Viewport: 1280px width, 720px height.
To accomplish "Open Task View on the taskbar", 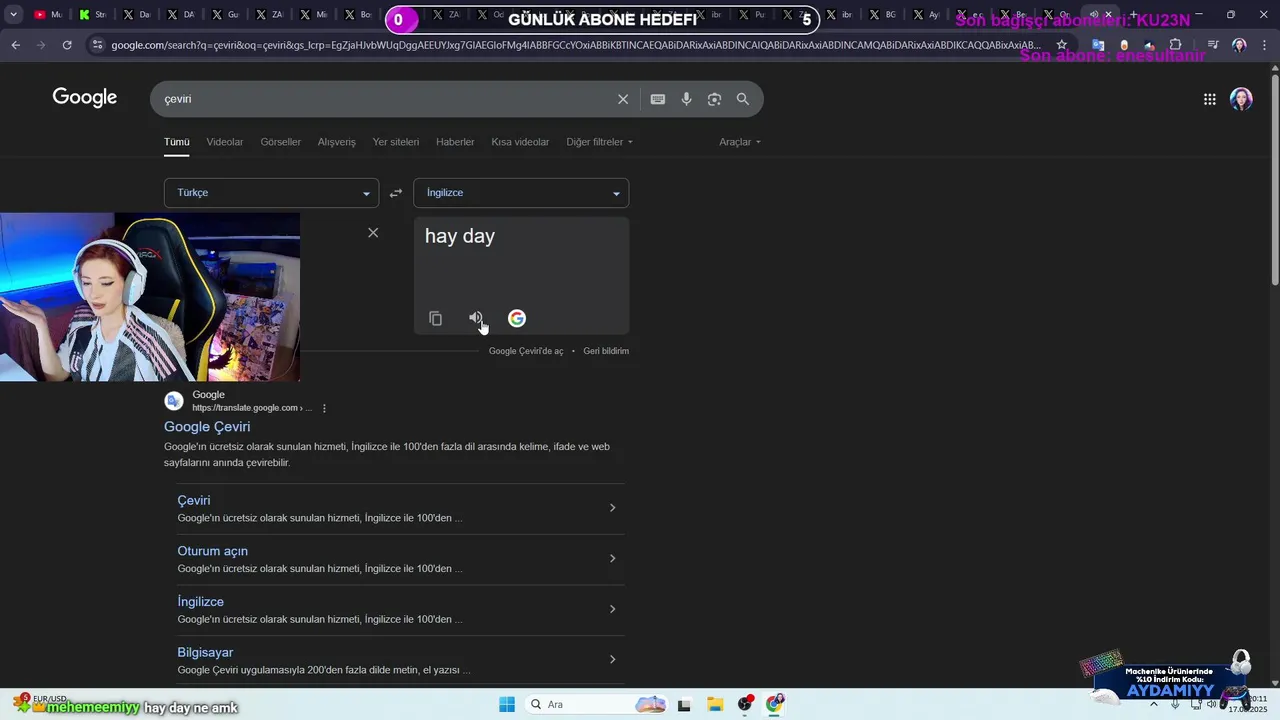I will [x=684, y=704].
